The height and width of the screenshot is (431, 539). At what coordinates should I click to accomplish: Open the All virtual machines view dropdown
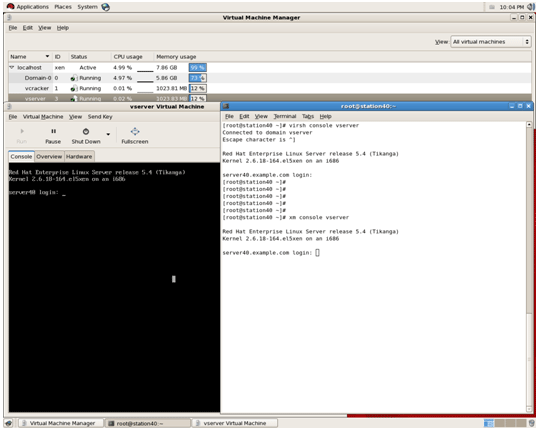pos(491,42)
